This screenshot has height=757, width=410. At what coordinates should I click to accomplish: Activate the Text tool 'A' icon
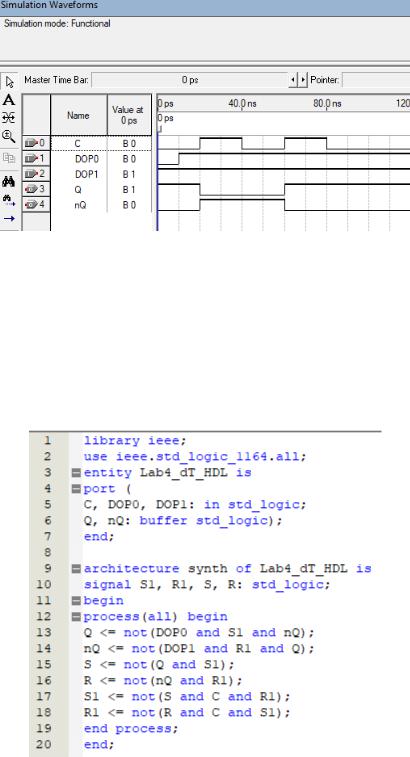[9, 100]
